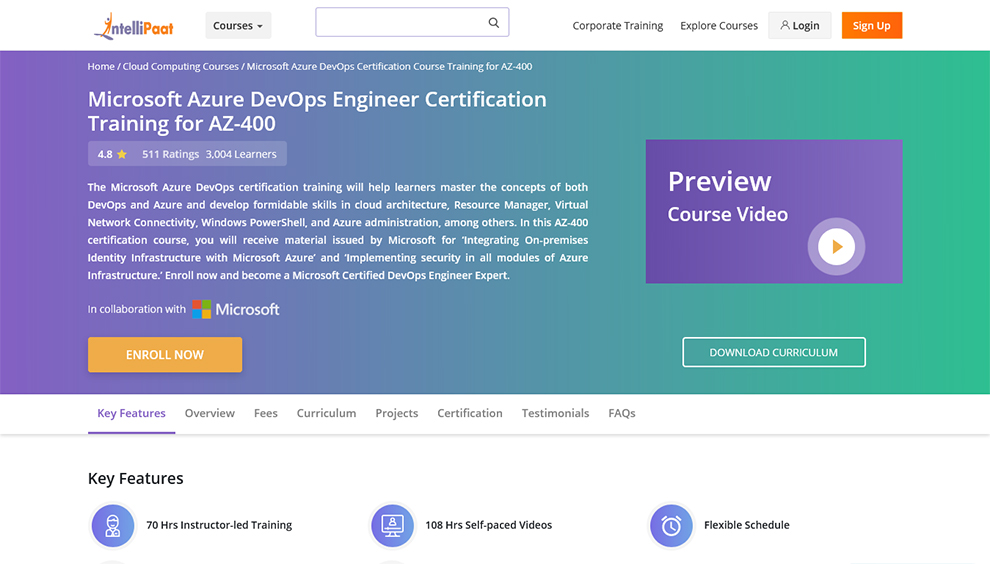Viewport: 990px width, 564px height.
Task: Click the Key Features section heading
Action: tap(135, 478)
